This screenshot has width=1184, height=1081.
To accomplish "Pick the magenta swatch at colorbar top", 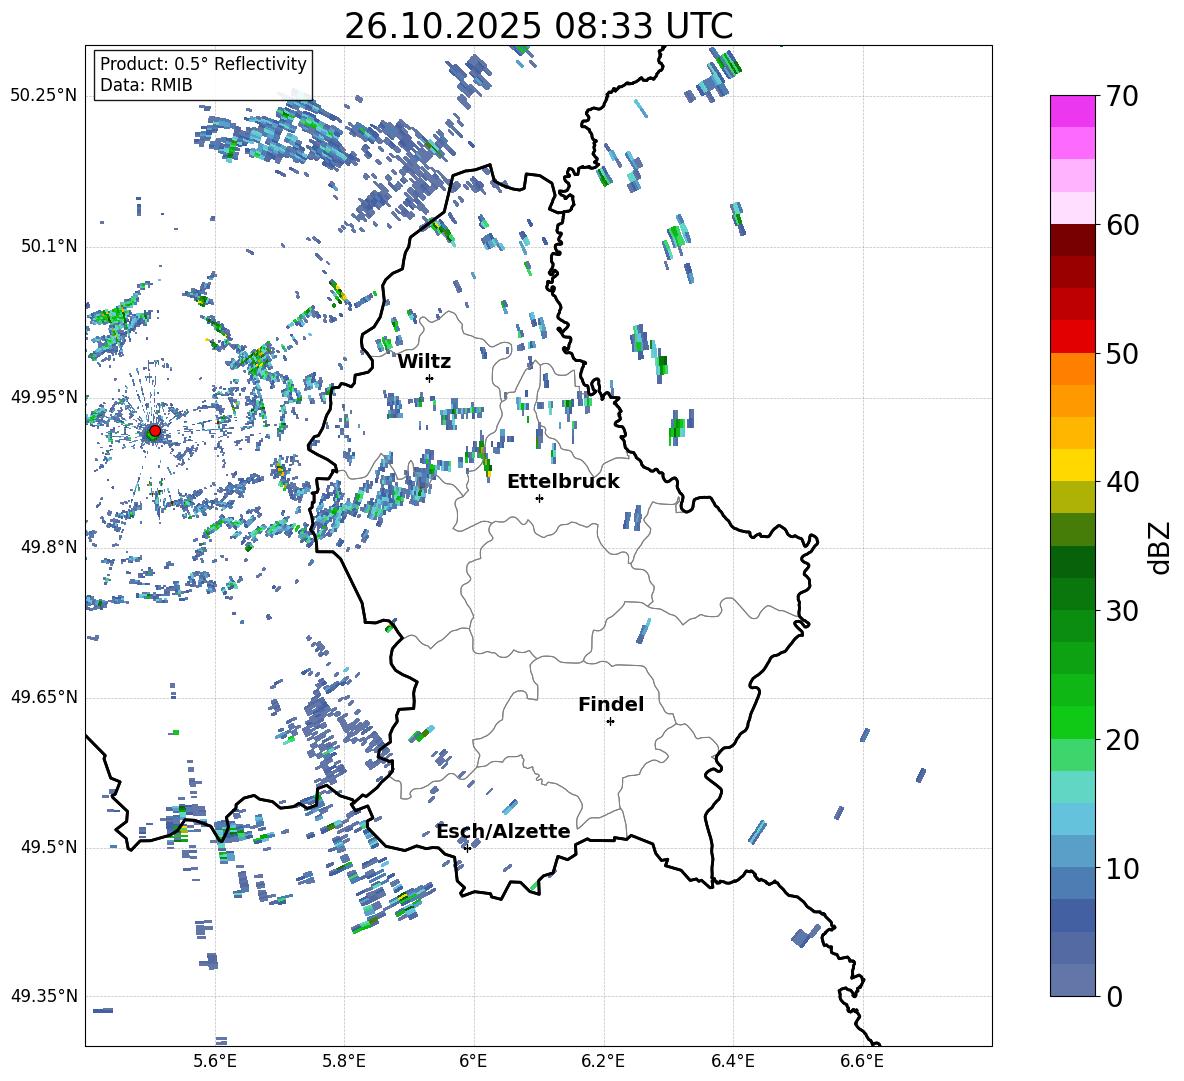I will (x=1073, y=111).
